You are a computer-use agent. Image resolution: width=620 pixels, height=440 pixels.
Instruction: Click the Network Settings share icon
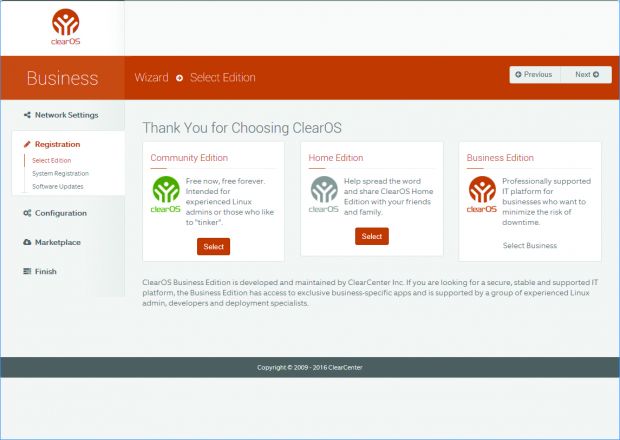pos(27,115)
